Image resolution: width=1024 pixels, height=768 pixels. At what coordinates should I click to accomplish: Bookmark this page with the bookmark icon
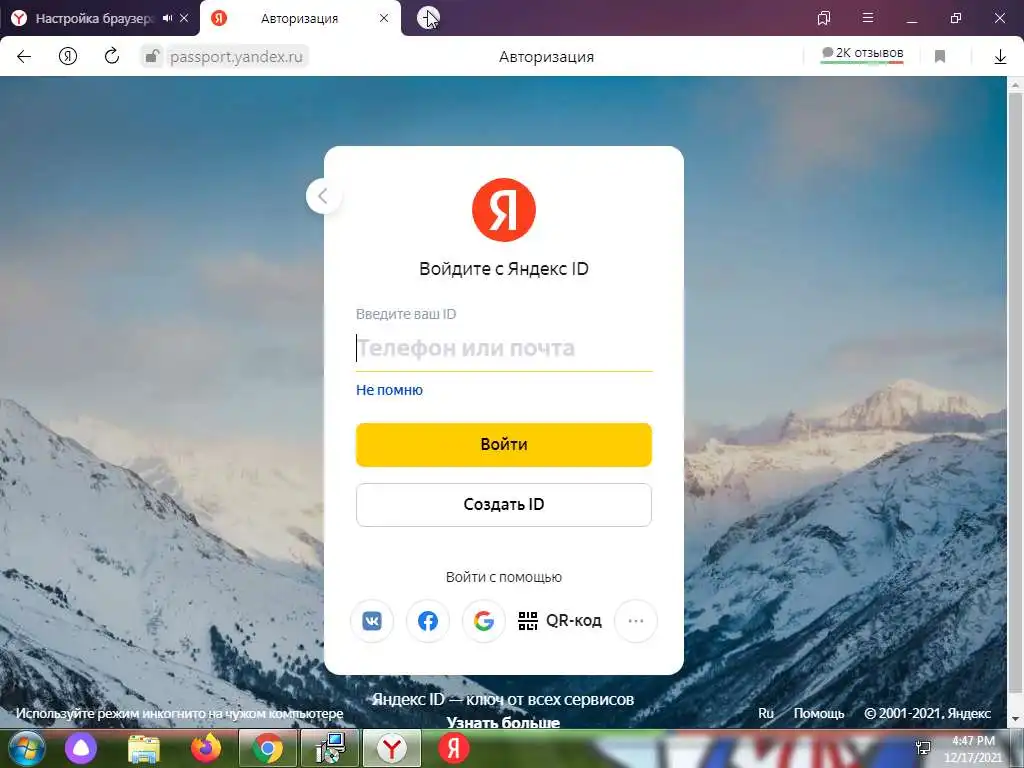(x=940, y=57)
